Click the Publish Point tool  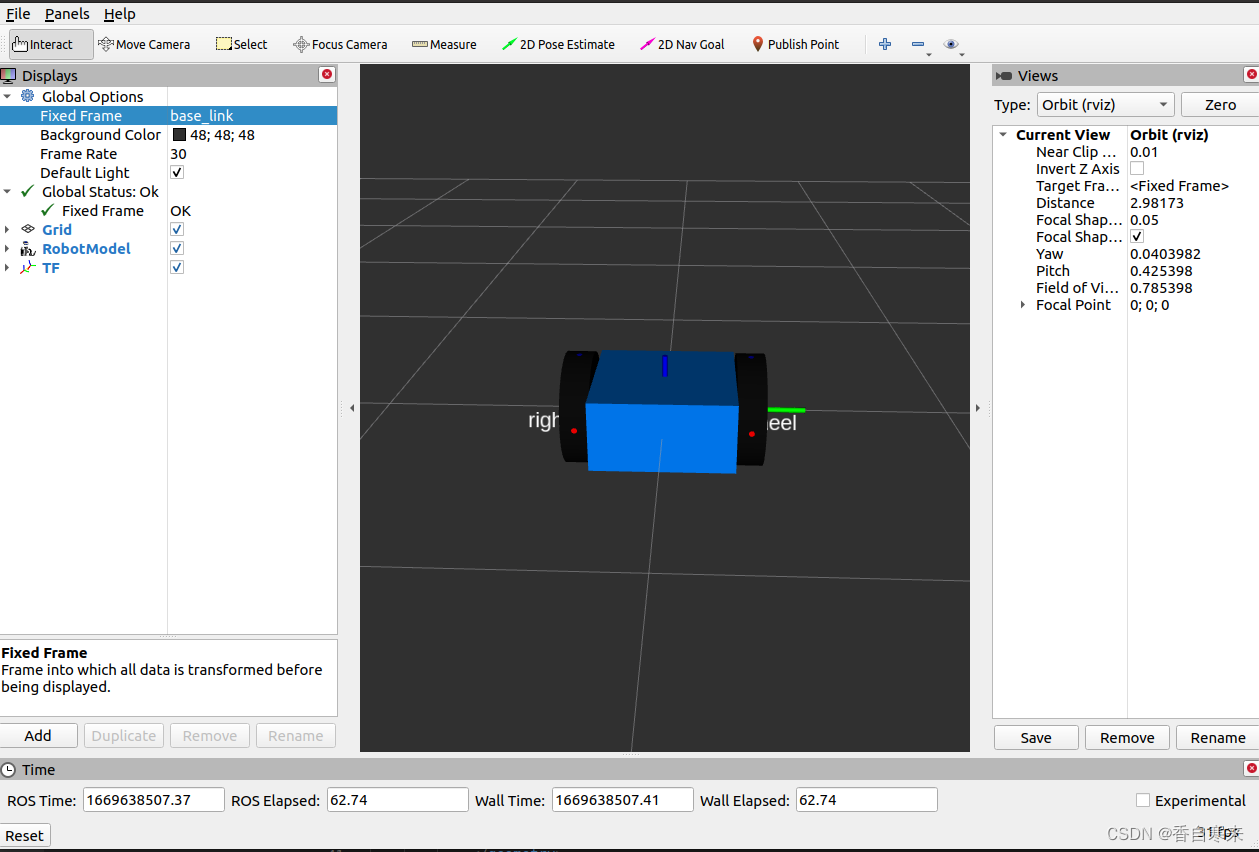coord(795,44)
